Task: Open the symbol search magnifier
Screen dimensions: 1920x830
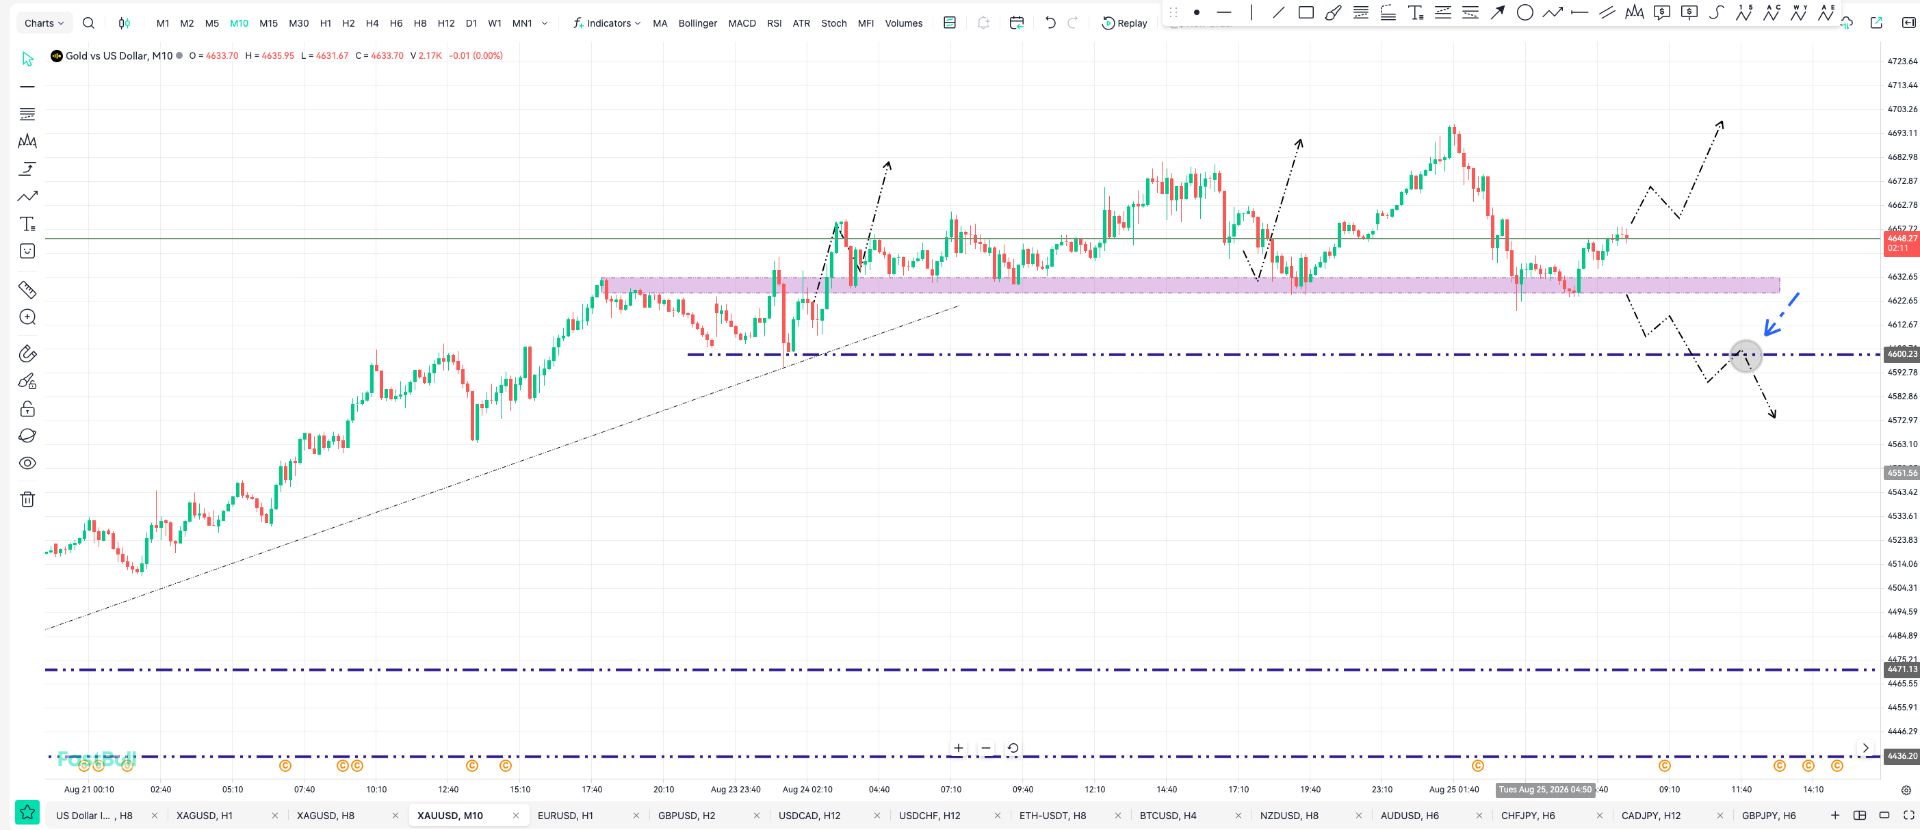Action: [88, 23]
